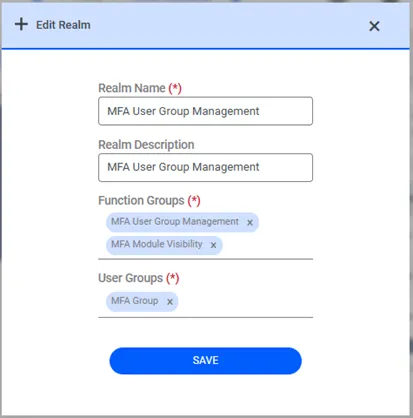Remove the MFA Group chip
Viewport: 413px width, 418px height.
[x=170, y=302]
